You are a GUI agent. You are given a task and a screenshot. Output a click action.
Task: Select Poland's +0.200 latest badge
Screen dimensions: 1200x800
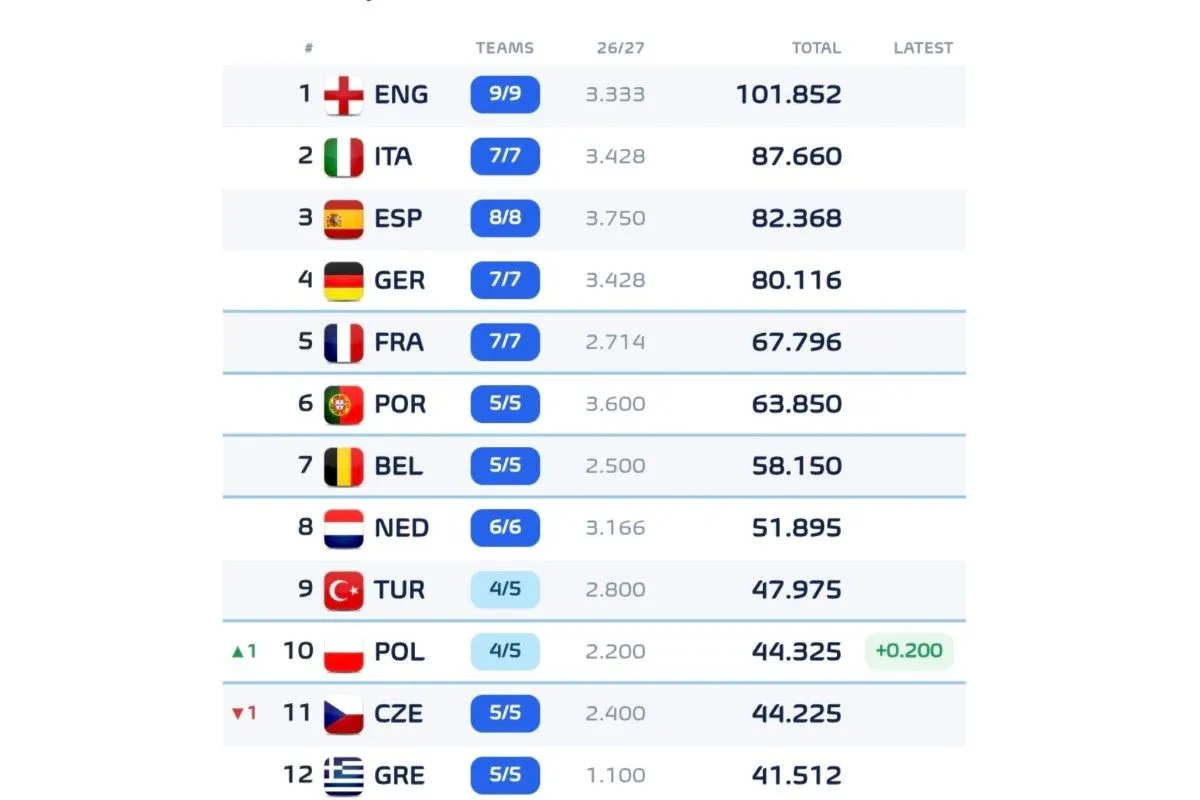909,651
